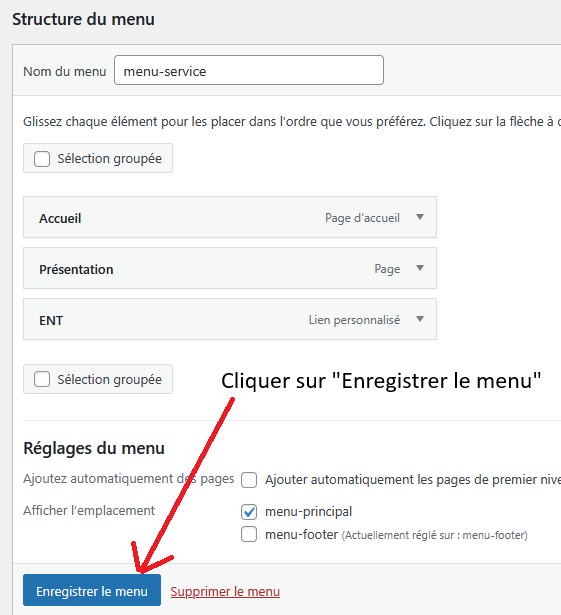This screenshot has height=615, width=561.
Task: Focus the Nom du menu text field
Action: [x=249, y=70]
